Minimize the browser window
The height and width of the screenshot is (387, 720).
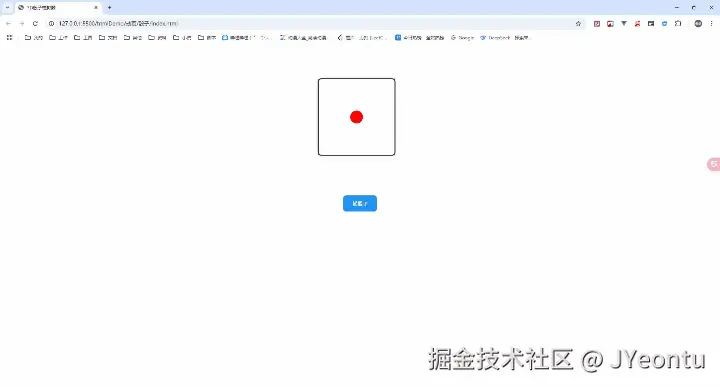coord(676,7)
